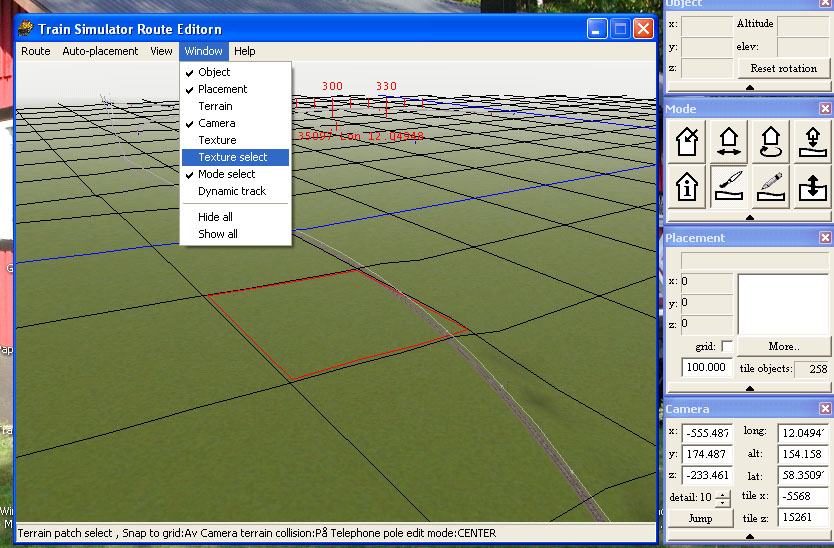Screen dimensions: 834x548
Task: Toggle the Placement window entry
Action: 235,89
